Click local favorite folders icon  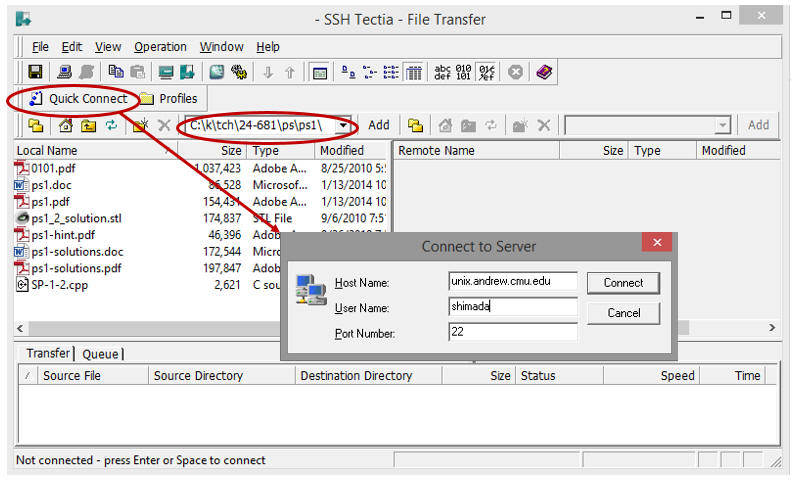[35, 125]
